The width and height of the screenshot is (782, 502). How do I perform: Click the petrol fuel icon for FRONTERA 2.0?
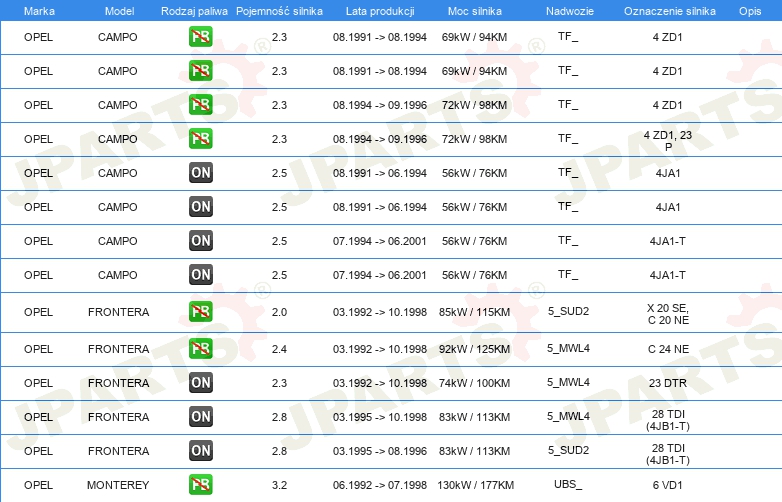[x=200, y=312]
